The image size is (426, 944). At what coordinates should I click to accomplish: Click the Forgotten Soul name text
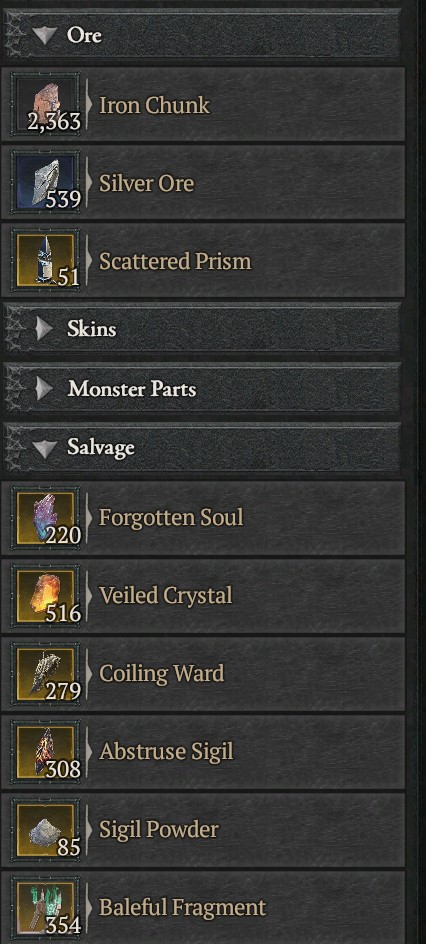[171, 518]
